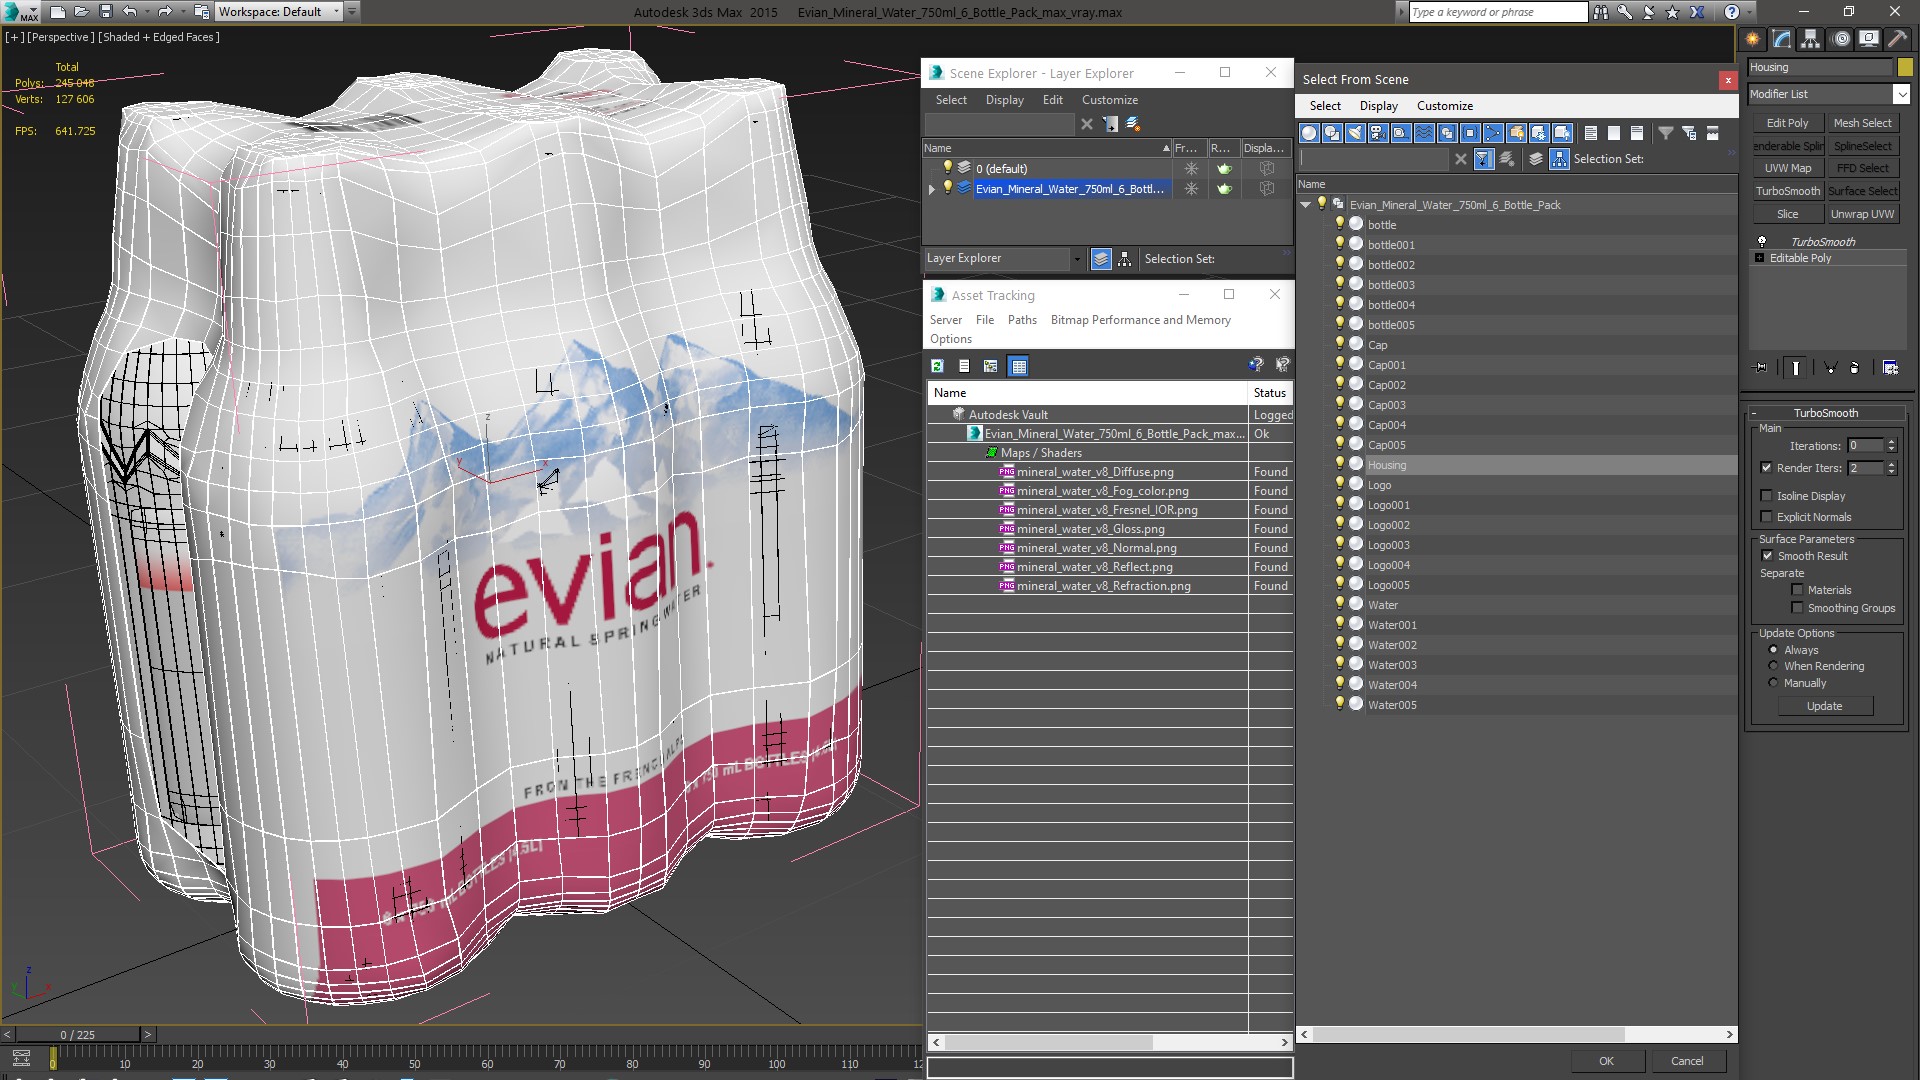The height and width of the screenshot is (1080, 1920).
Task: Toggle Display Geometry filter in Select From Scene
Action: (x=1309, y=133)
